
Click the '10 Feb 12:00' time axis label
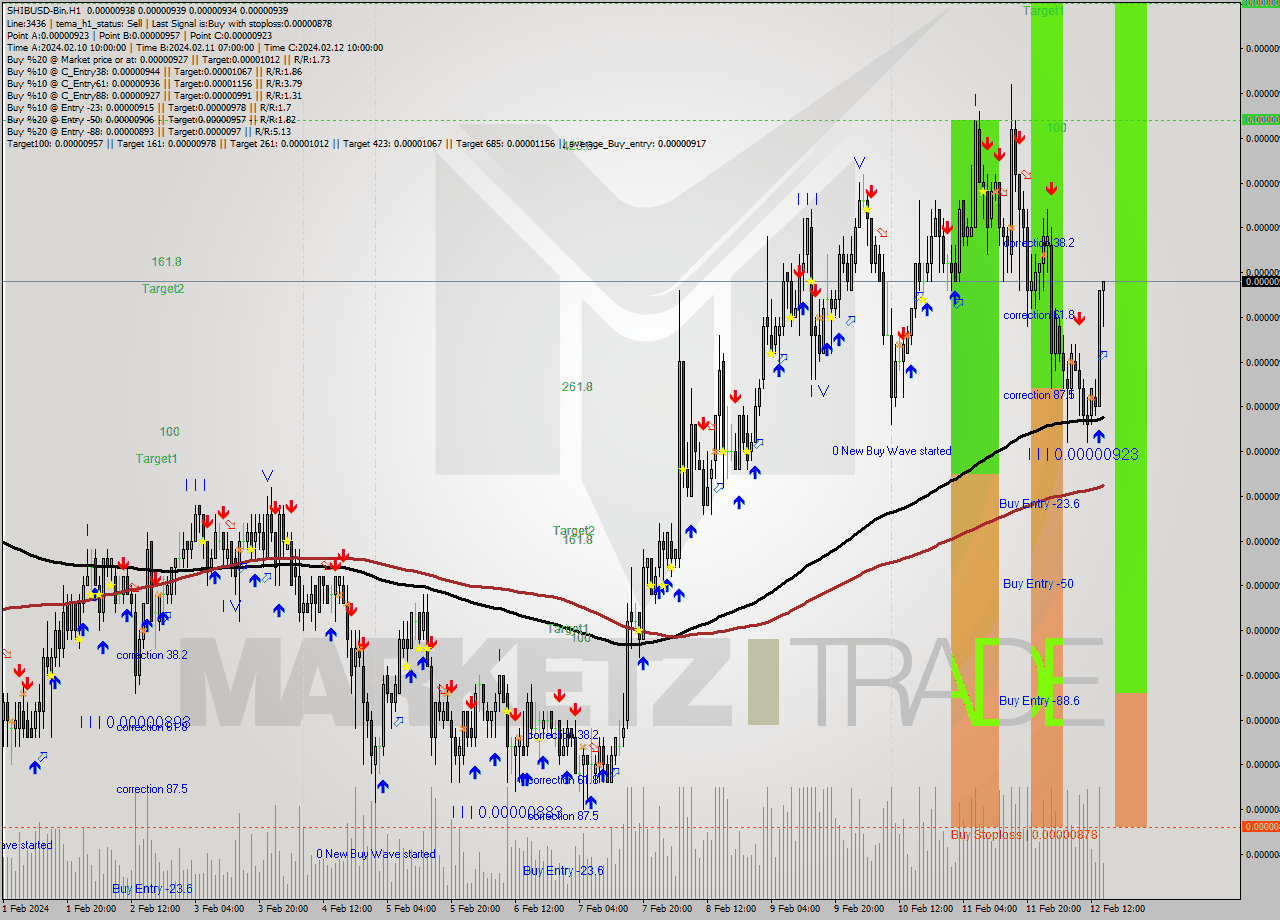[x=925, y=908]
